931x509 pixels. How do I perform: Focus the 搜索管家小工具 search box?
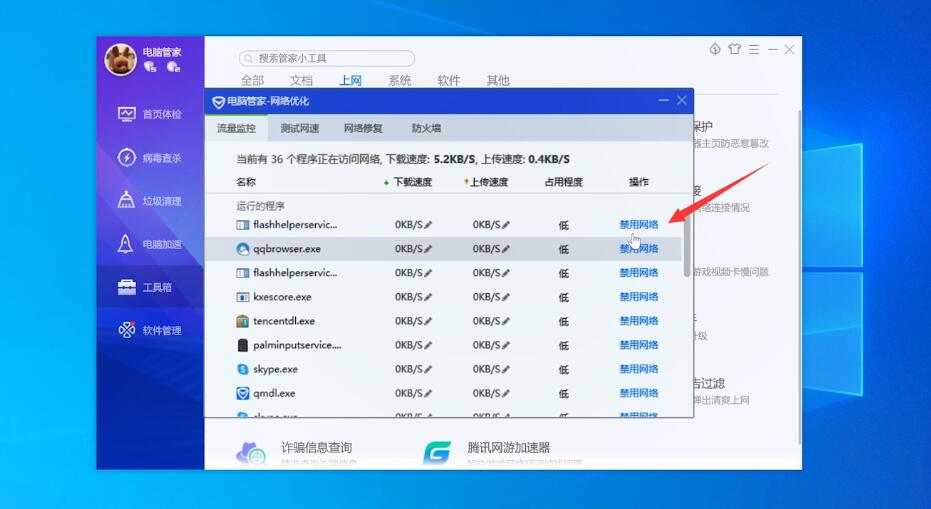pos(327,58)
